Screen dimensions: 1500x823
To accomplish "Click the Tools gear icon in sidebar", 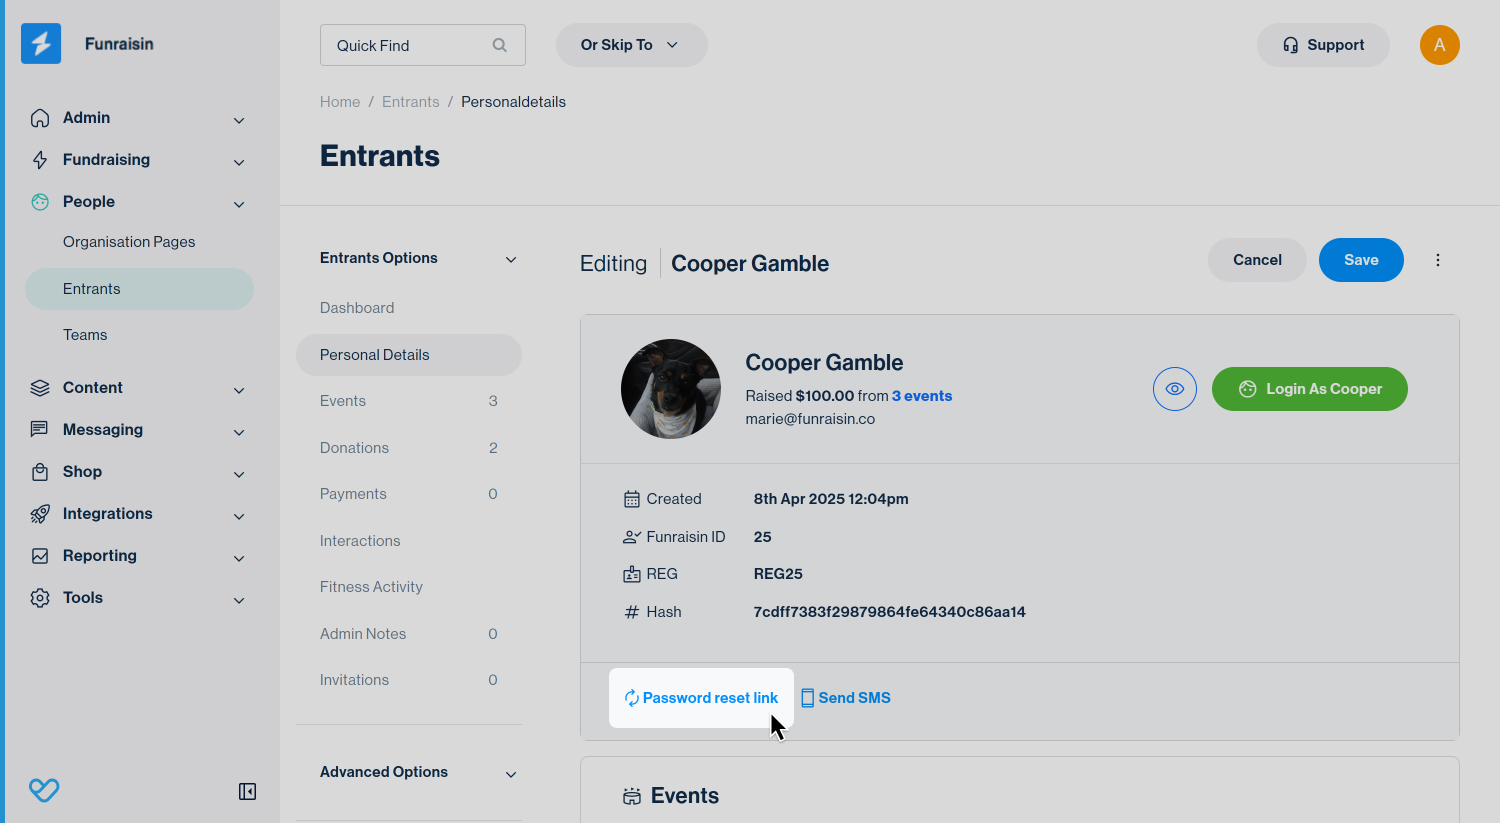I will click(x=40, y=598).
